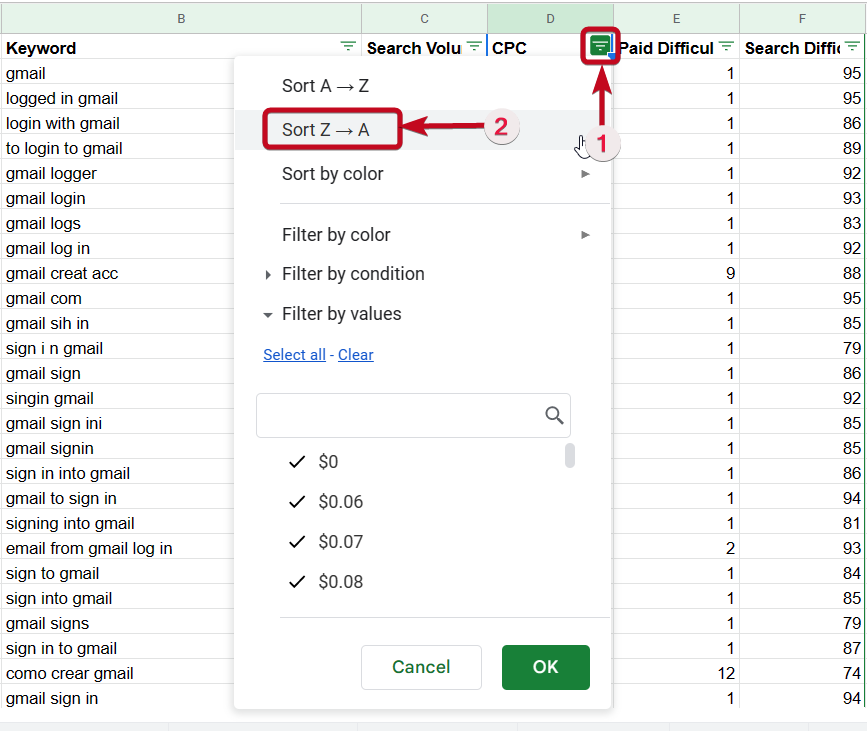Deselect the $0.08 value
This screenshot has width=867, height=731.
(297, 582)
